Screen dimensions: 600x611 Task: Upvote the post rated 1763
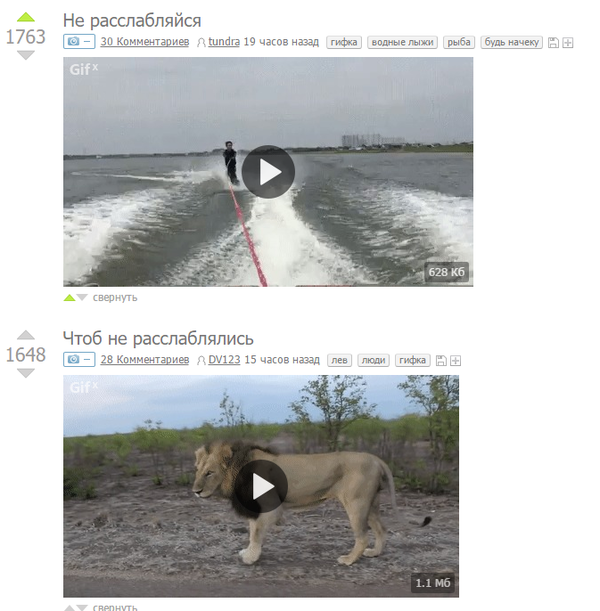click(26, 17)
